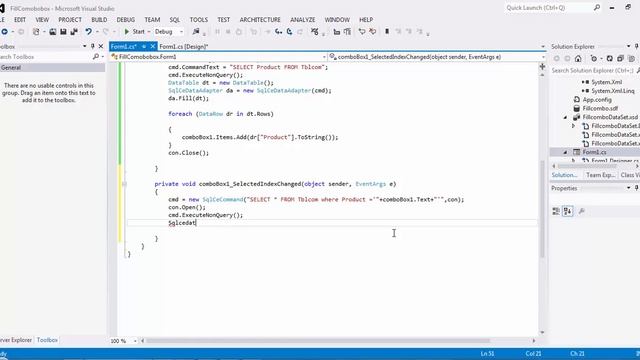This screenshot has height=360, width=640.
Task: Select the System.Xml.Linq reference
Action: pyautogui.click(x=613, y=91)
